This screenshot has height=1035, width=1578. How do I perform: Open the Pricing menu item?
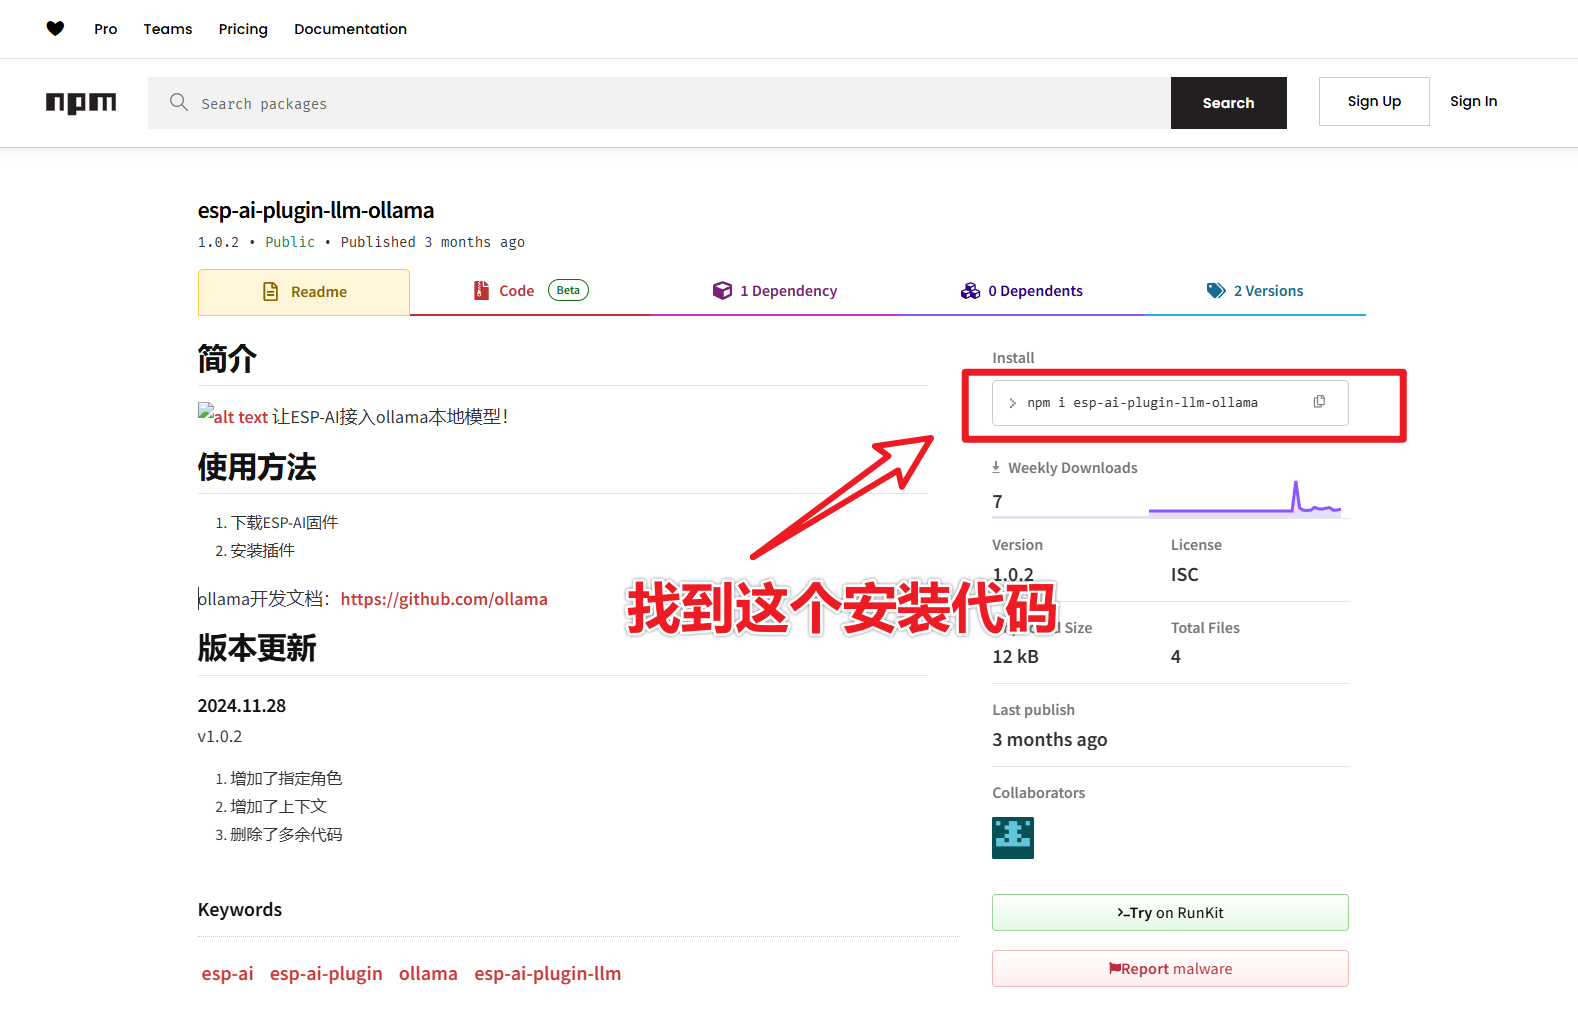[243, 29]
